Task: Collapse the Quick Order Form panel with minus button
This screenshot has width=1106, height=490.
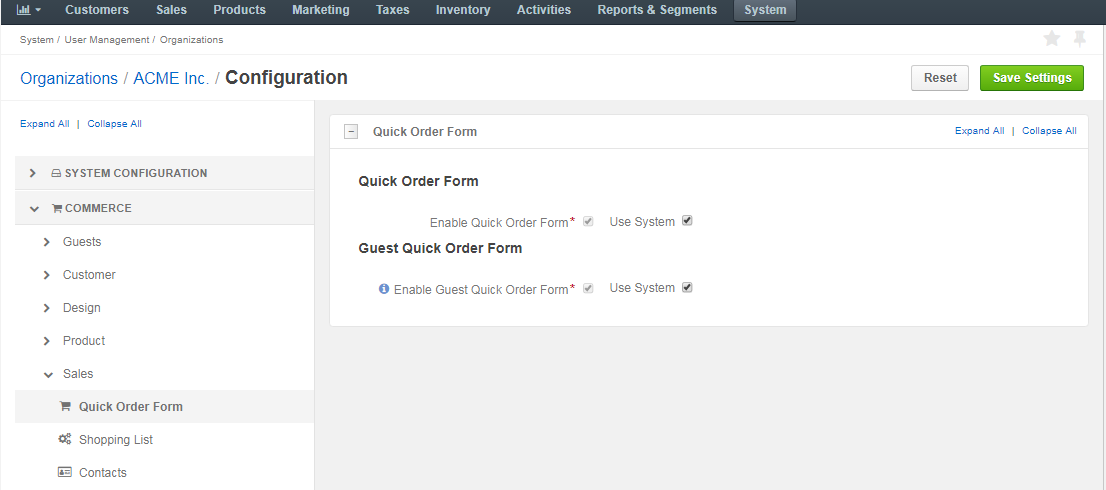Action: click(351, 132)
